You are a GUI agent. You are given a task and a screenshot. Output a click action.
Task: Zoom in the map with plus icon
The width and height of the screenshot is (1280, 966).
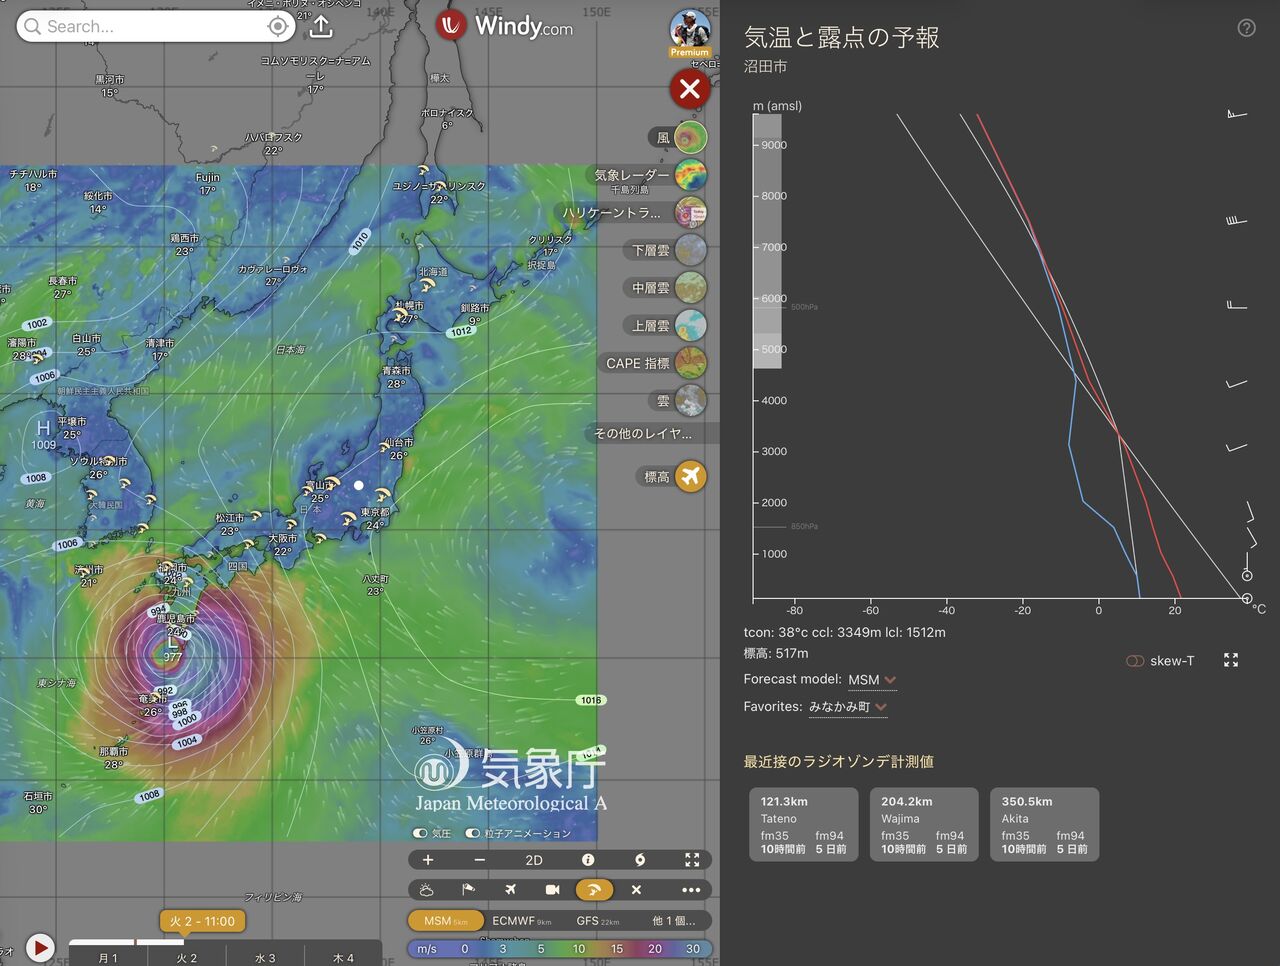pos(428,860)
